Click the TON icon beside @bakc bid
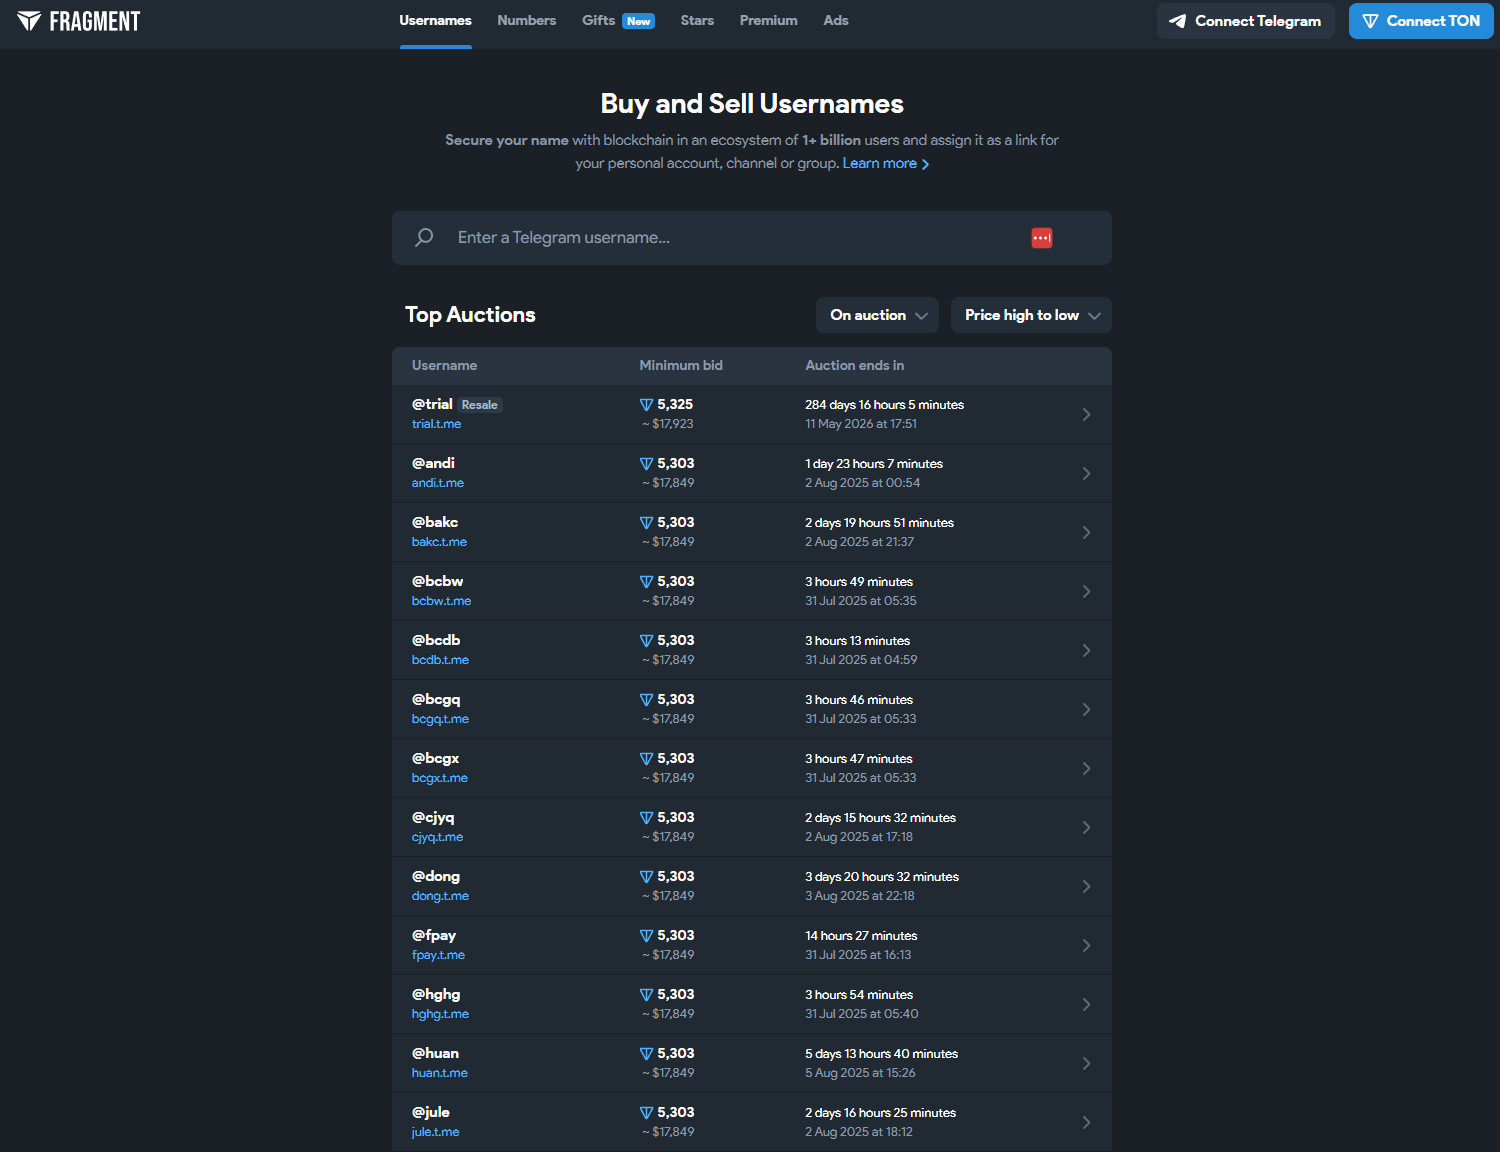This screenshot has width=1500, height=1152. (646, 523)
